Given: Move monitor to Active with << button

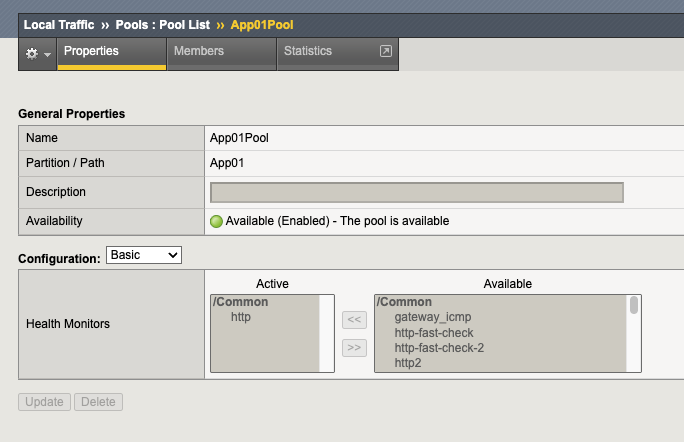Looking at the screenshot, I should click(x=354, y=320).
